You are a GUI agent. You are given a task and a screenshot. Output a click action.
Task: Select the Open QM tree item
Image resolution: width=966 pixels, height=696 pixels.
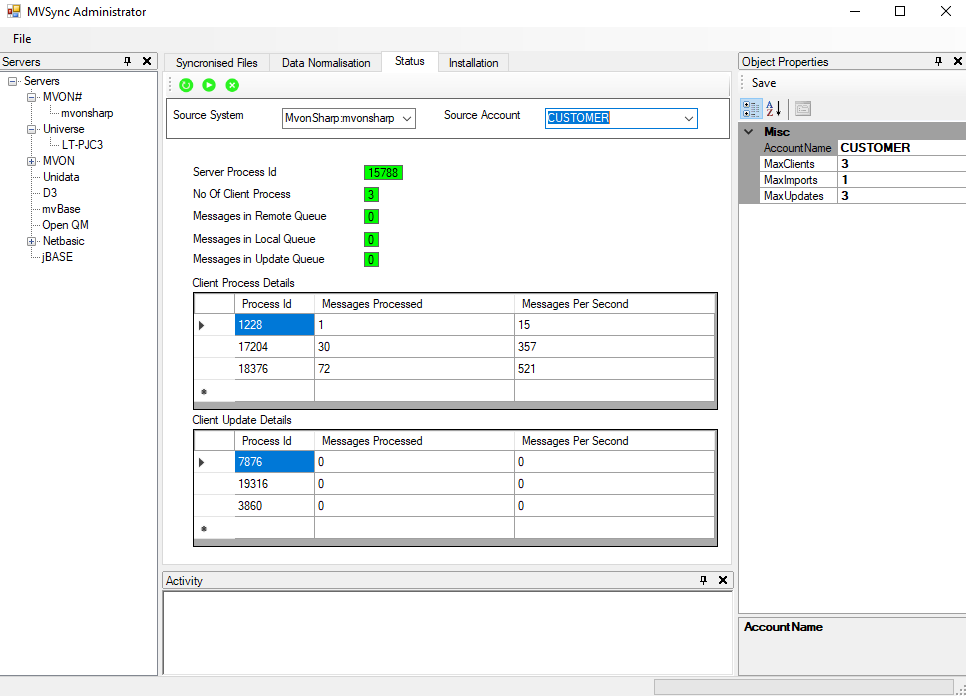[x=65, y=225]
